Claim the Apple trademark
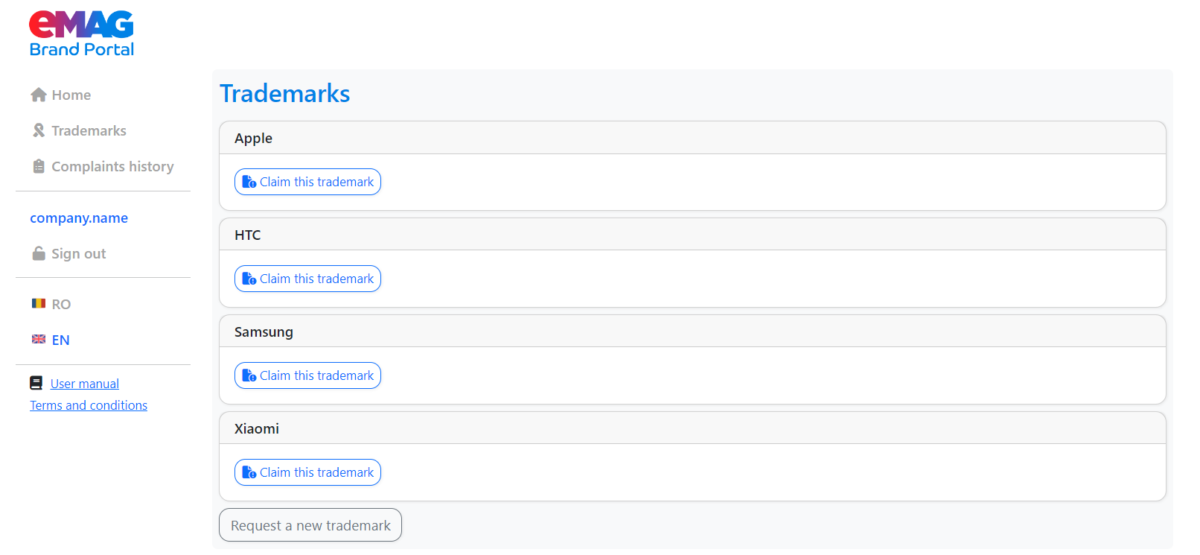The width and height of the screenshot is (1200, 555). tap(308, 182)
